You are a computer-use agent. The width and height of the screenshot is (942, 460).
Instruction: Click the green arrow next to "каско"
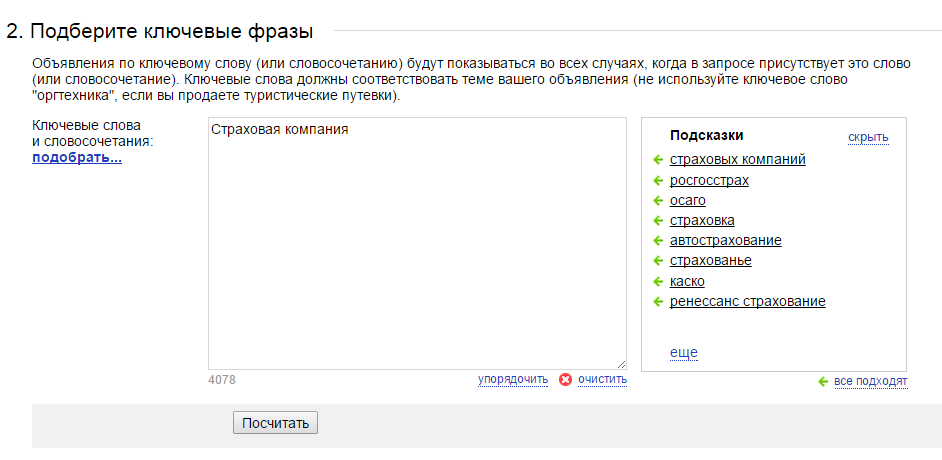click(x=658, y=281)
